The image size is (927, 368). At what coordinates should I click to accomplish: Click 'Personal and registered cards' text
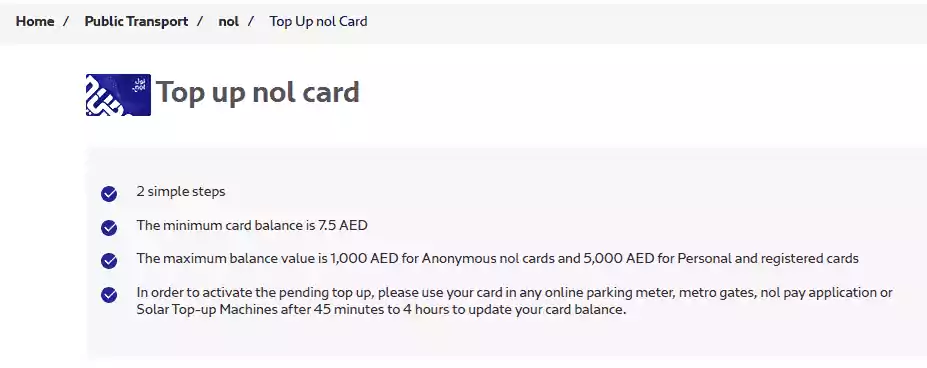[768, 259]
